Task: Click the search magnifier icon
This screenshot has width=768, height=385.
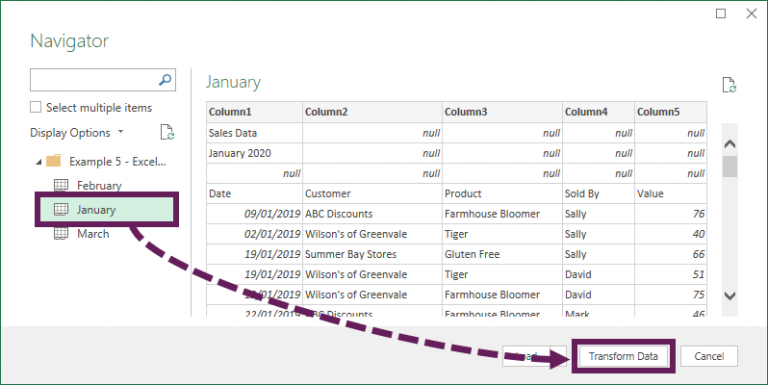Action: tap(166, 80)
